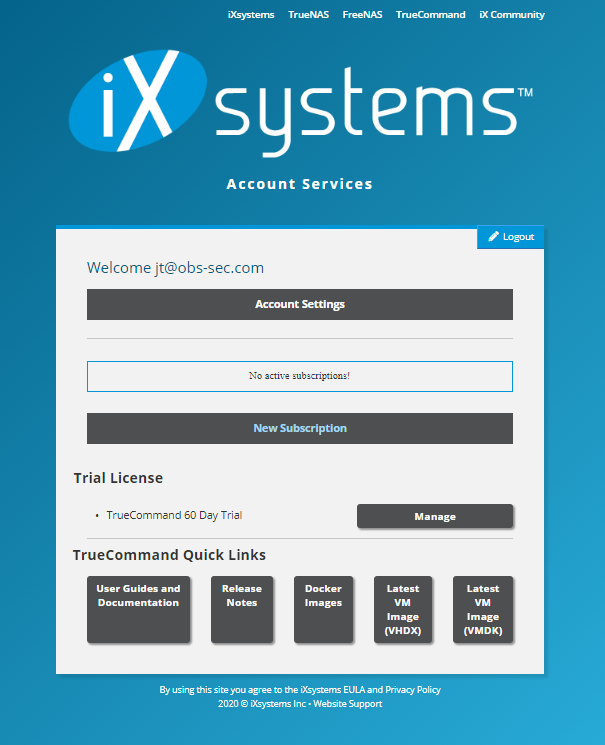Select the TrueCommand 60 Day Trial entry

pyautogui.click(x=174, y=516)
